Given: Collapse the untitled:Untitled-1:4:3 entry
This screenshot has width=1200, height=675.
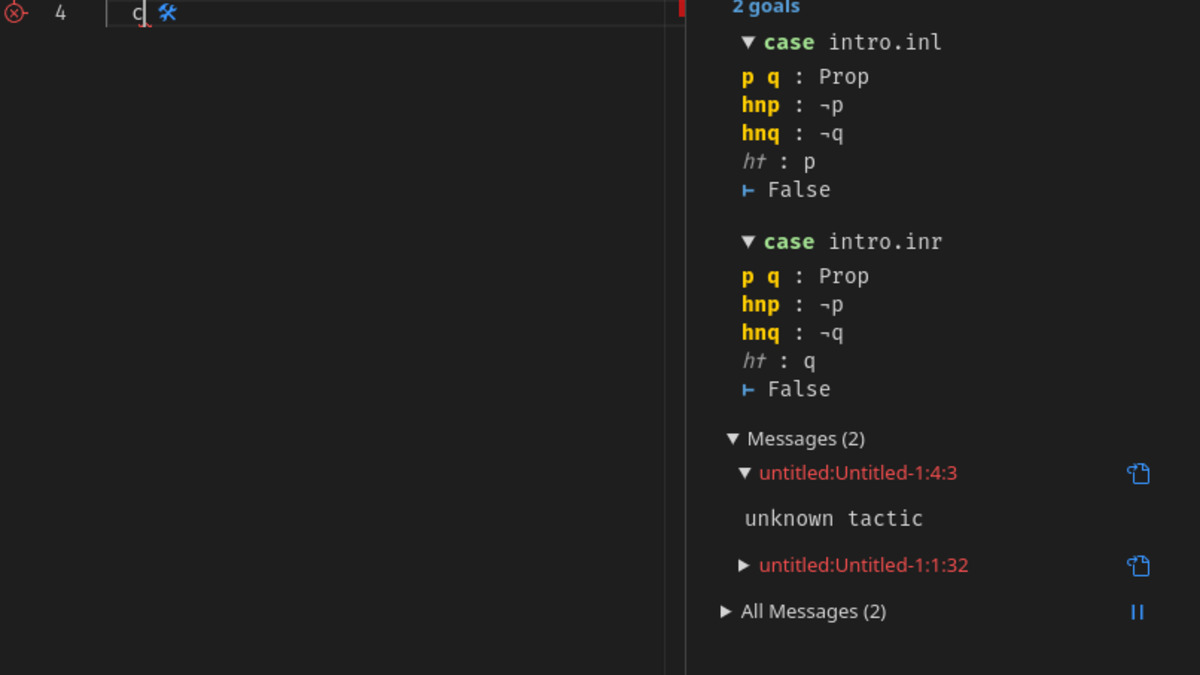Looking at the screenshot, I should point(744,473).
